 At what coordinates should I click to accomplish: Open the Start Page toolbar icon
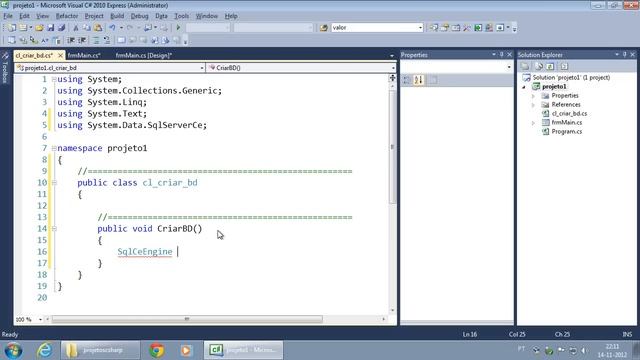478,28
